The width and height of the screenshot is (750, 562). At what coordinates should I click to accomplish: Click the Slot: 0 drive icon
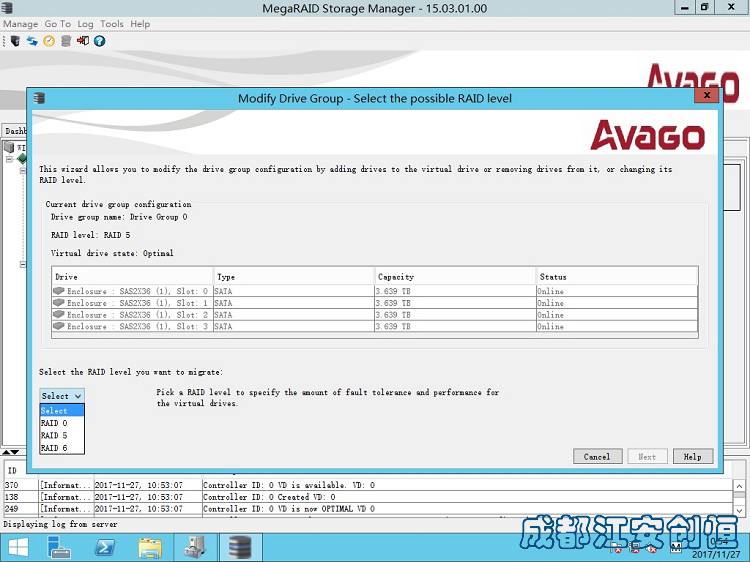click(59, 290)
